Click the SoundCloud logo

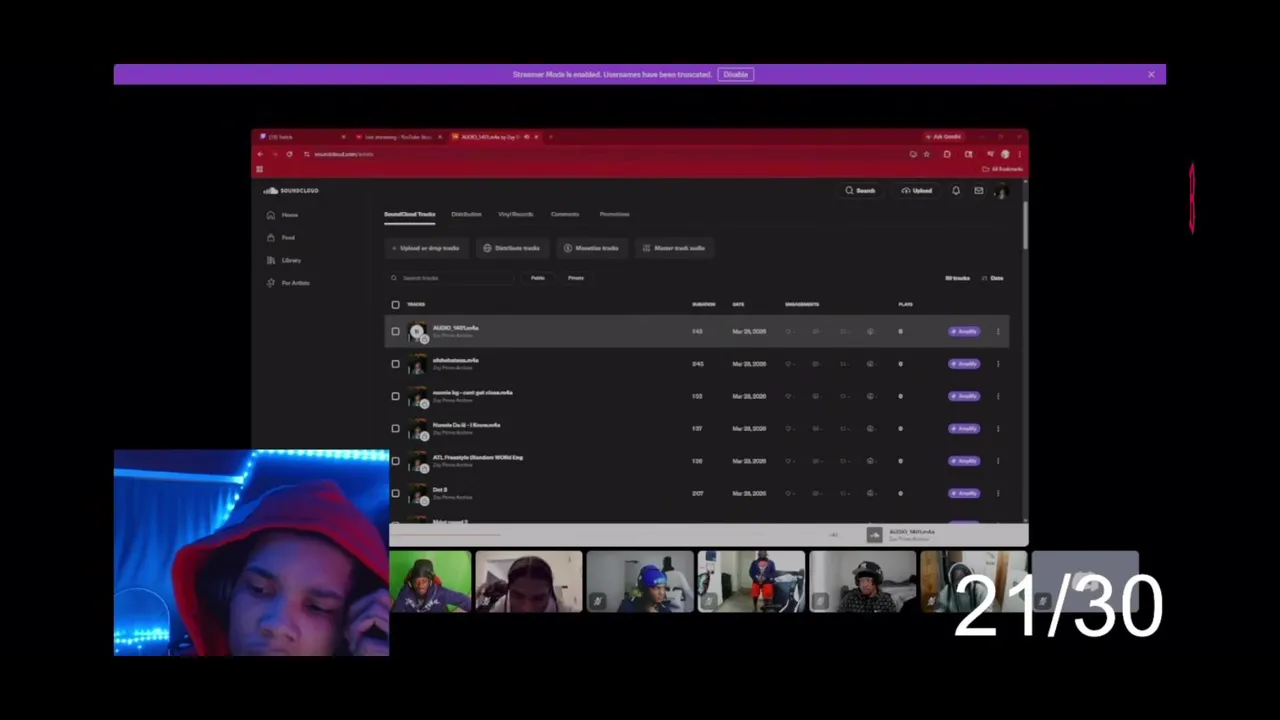[x=291, y=190]
